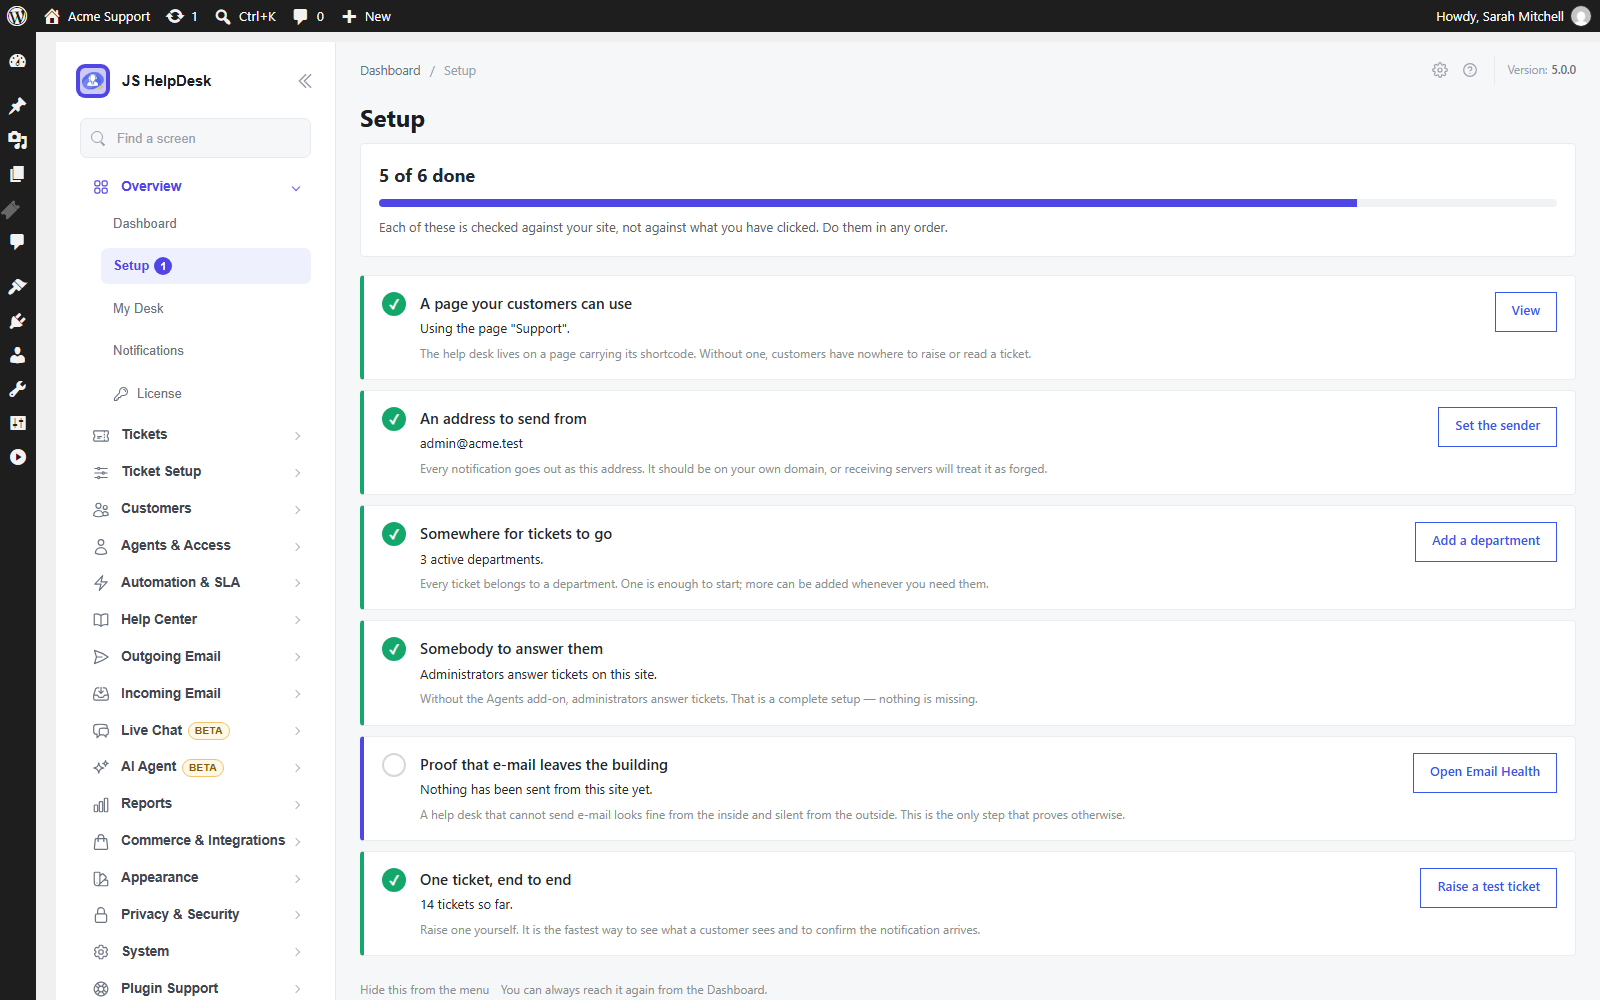The image size is (1600, 1000).
Task: Click green check for Somebody to answer step
Action: [394, 649]
